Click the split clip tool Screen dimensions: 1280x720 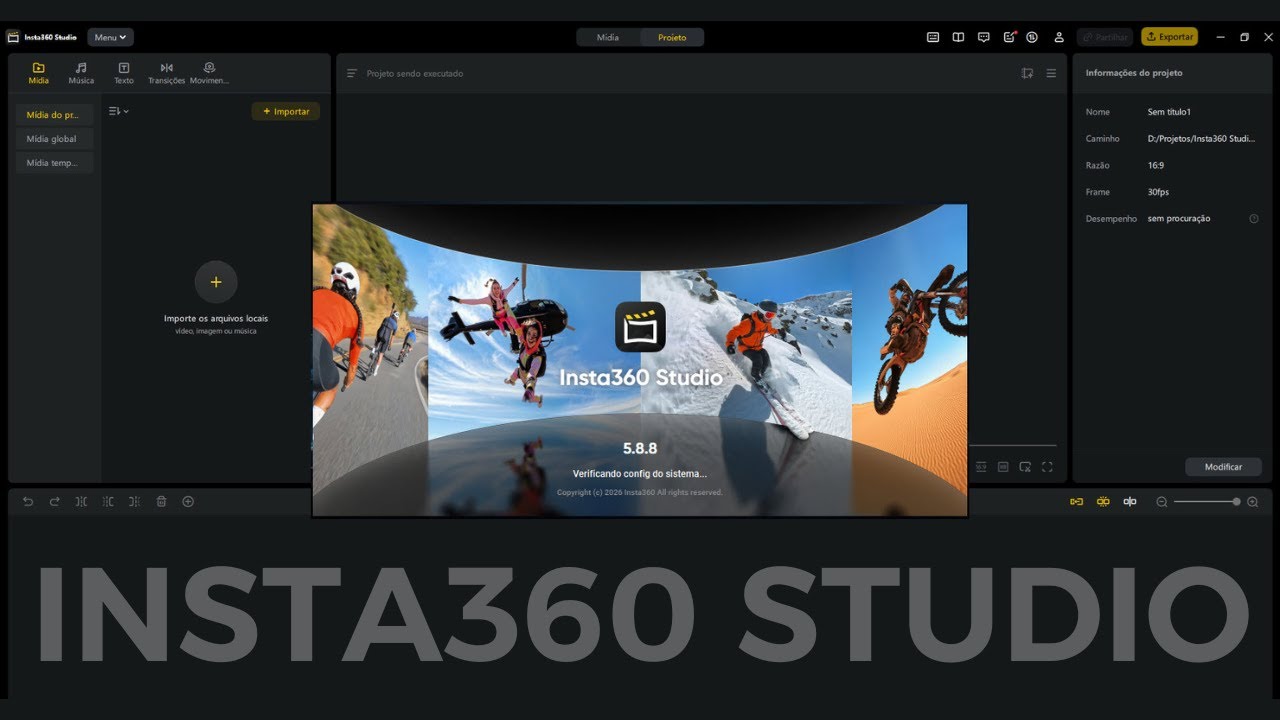pyautogui.click(x=81, y=501)
